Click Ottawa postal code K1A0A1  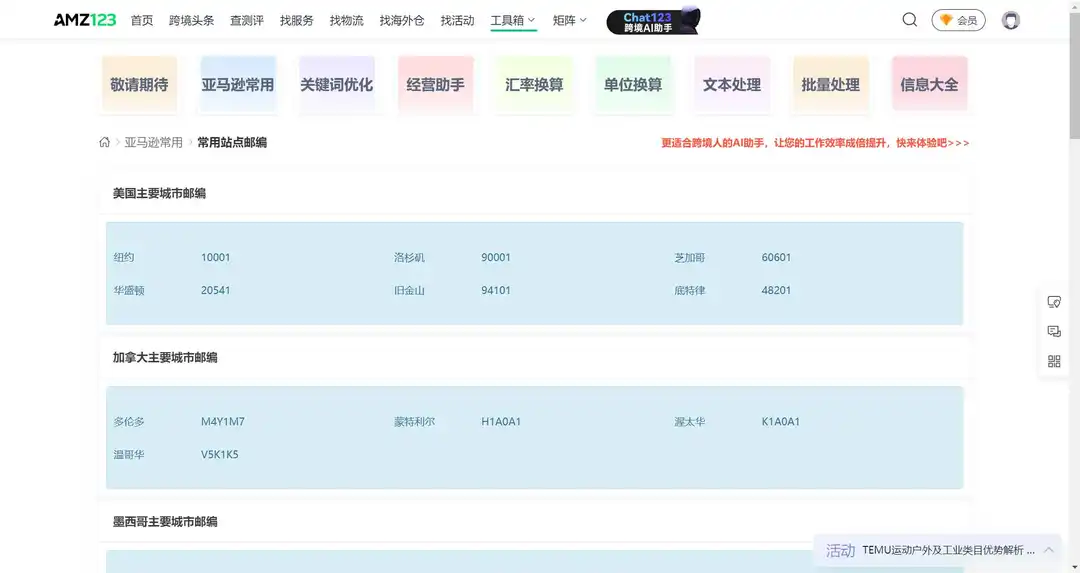[x=780, y=421]
